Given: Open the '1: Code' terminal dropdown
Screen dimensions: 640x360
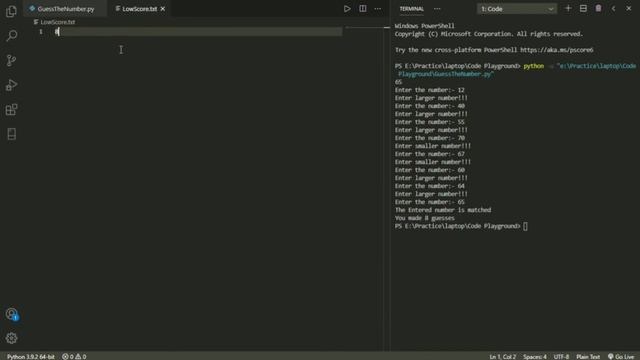Looking at the screenshot, I should (x=517, y=9).
